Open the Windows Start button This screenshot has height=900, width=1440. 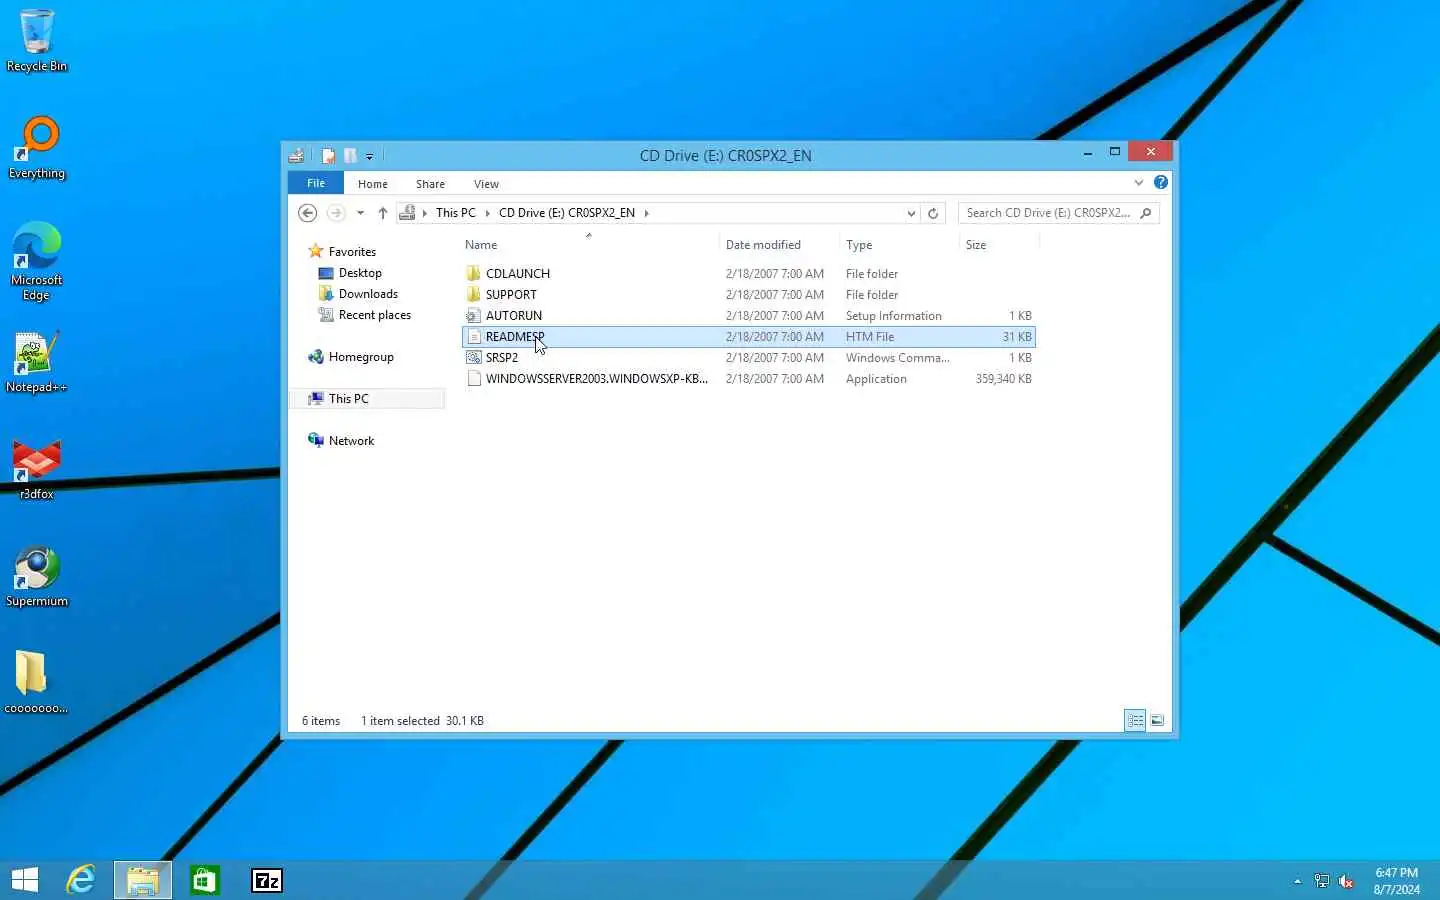pyautogui.click(x=25, y=880)
